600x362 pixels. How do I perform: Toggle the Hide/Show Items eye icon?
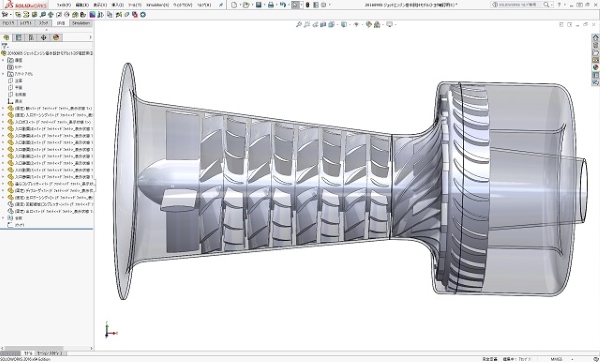[x=356, y=24]
